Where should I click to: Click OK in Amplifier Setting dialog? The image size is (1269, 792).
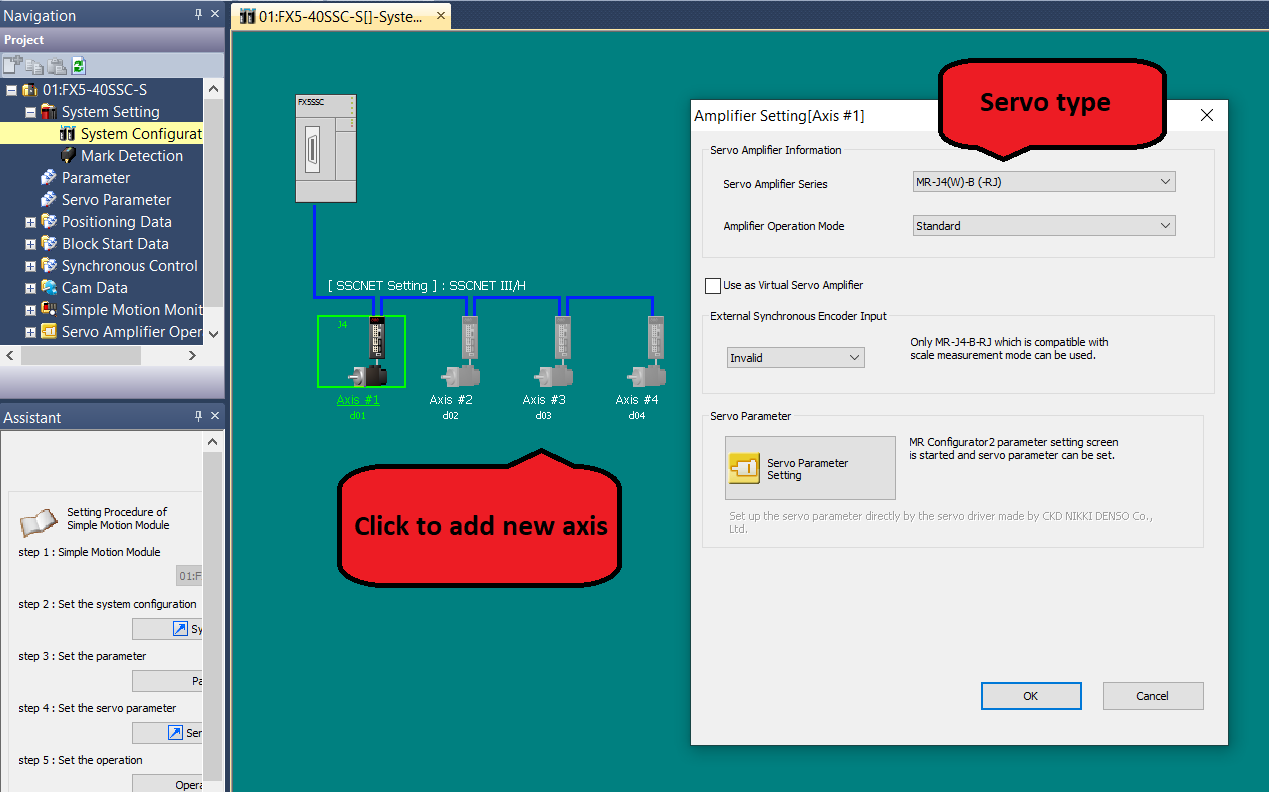click(x=1031, y=696)
